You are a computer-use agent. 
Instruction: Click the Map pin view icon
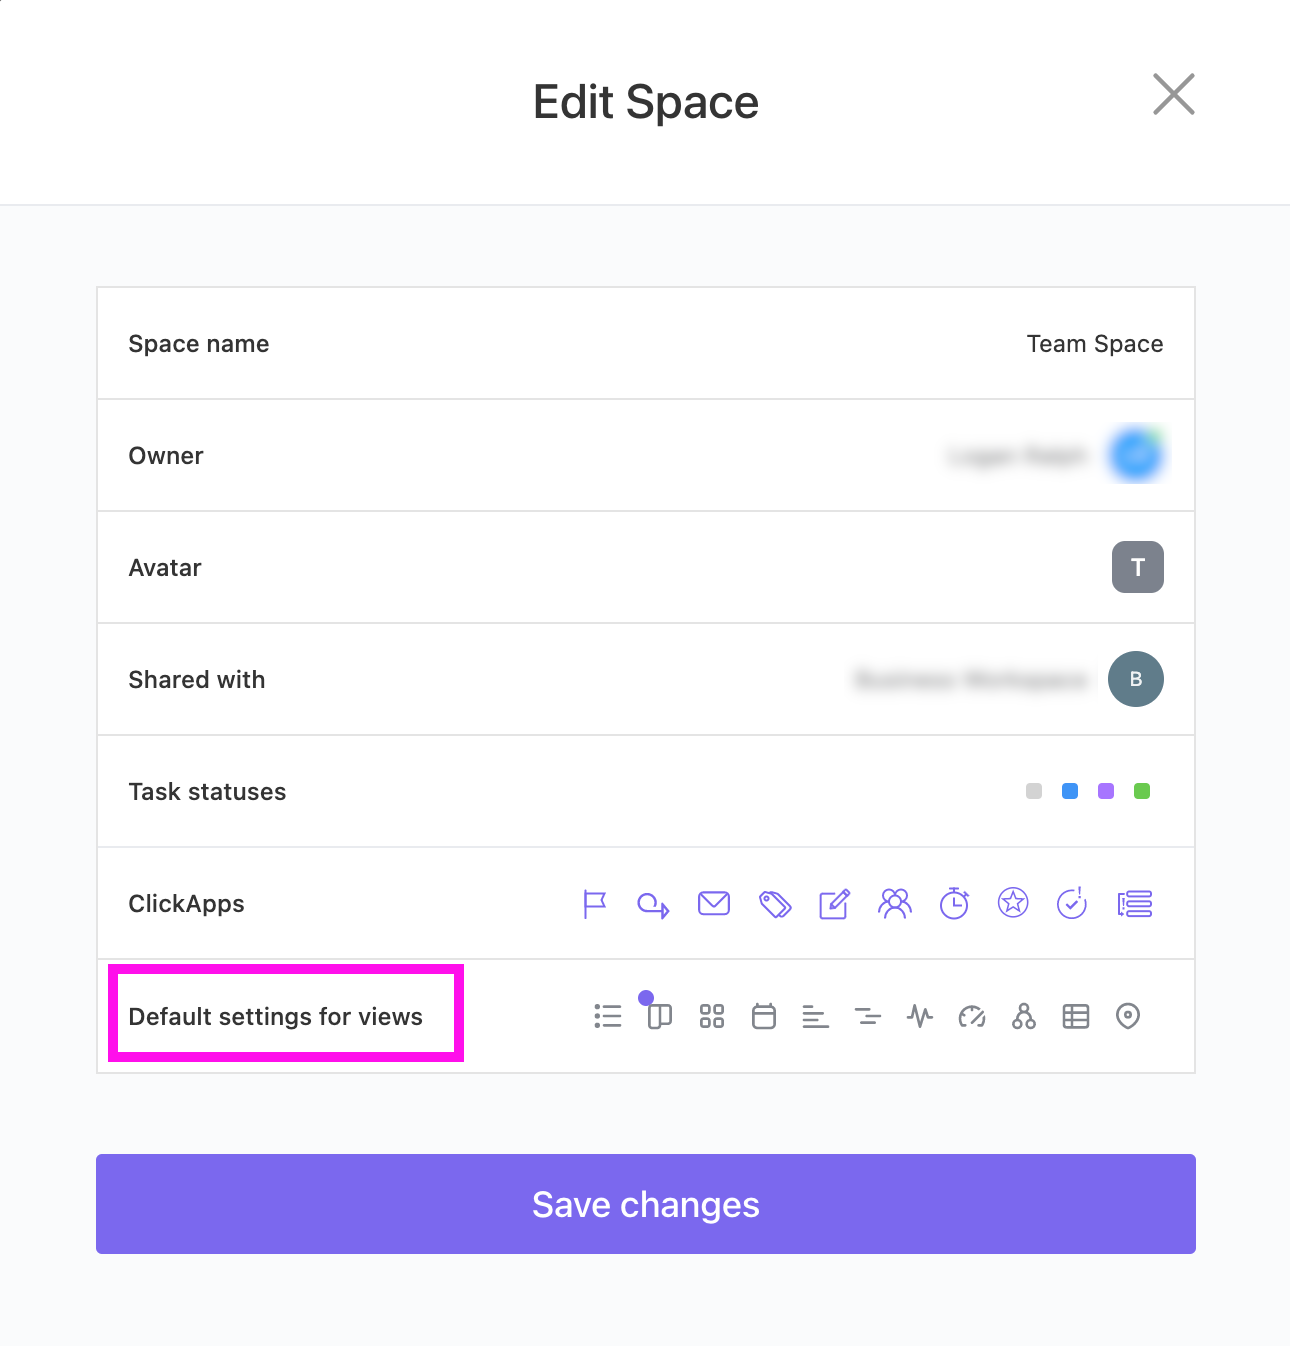point(1128,1017)
